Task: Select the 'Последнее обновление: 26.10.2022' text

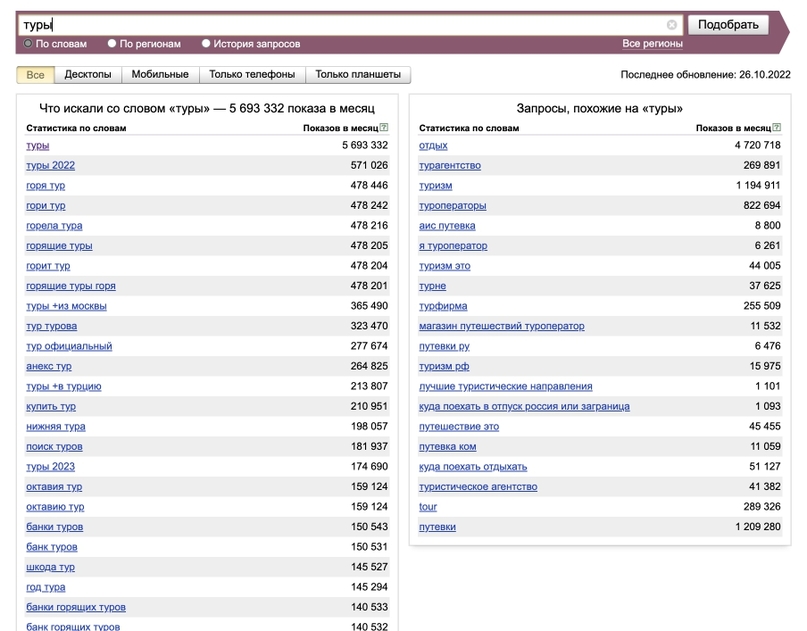Action: (x=706, y=75)
